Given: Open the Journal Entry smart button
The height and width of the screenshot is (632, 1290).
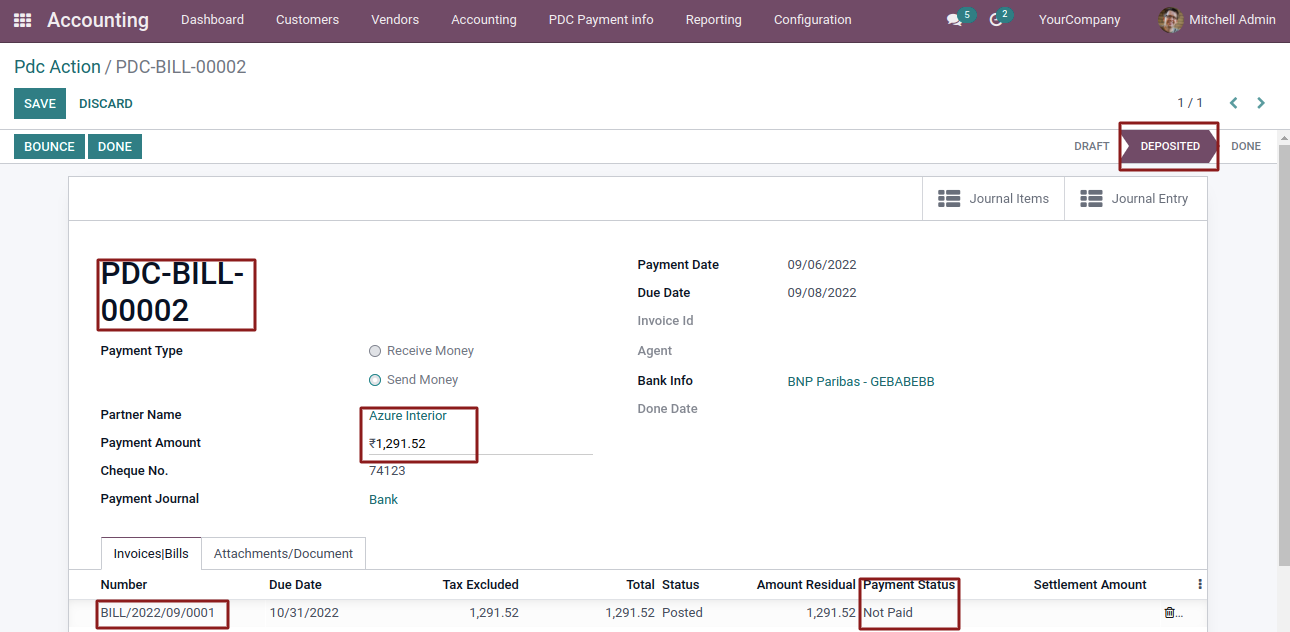Looking at the screenshot, I should [1135, 199].
